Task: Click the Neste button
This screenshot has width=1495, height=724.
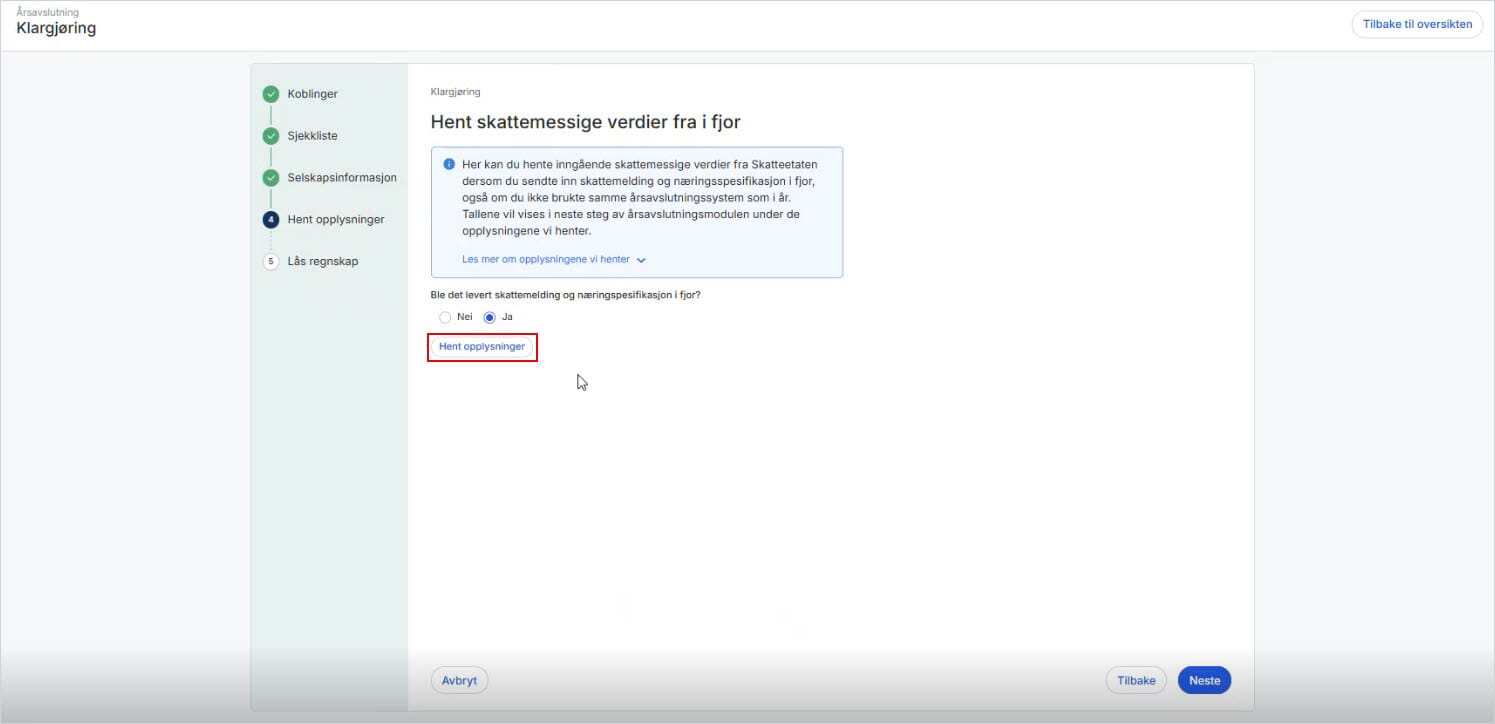Action: (x=1204, y=680)
